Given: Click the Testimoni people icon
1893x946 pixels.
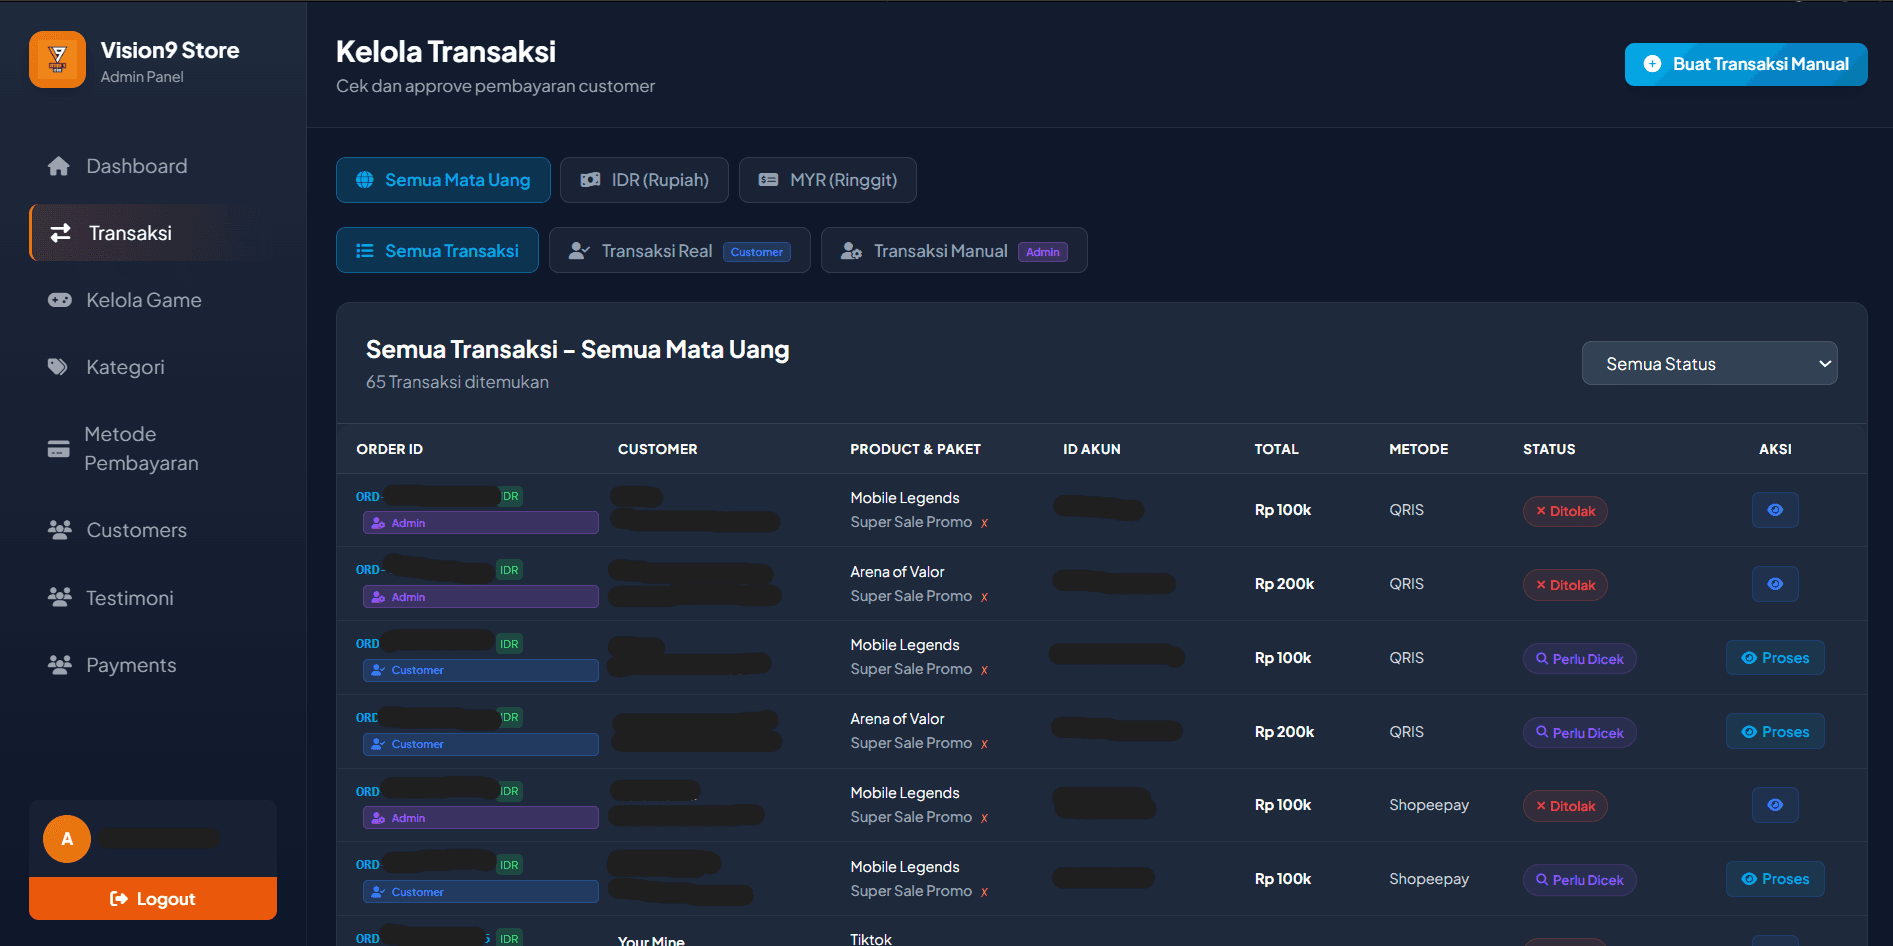Looking at the screenshot, I should [60, 597].
